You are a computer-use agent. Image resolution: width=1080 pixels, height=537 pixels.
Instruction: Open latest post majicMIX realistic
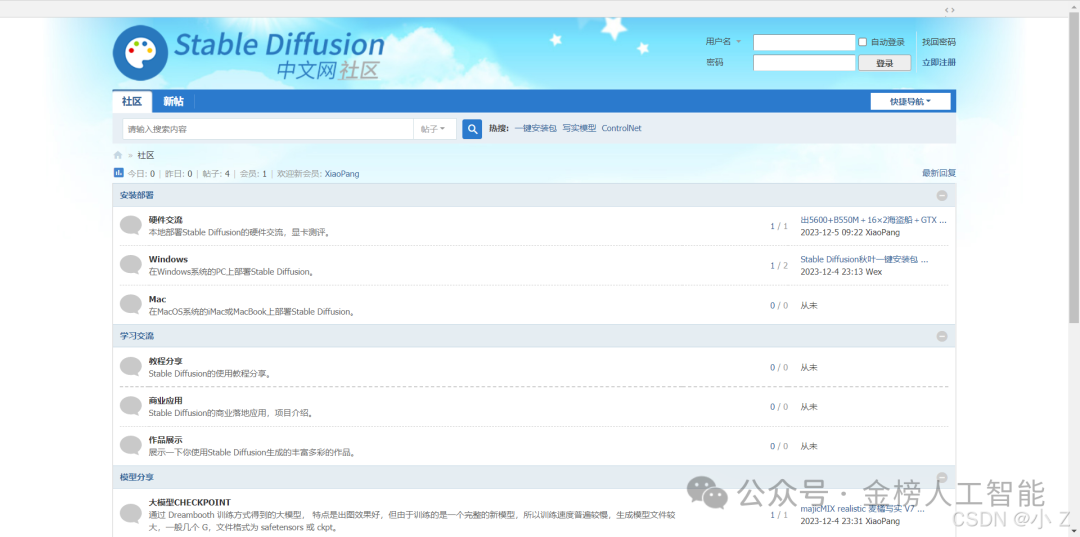click(862, 509)
